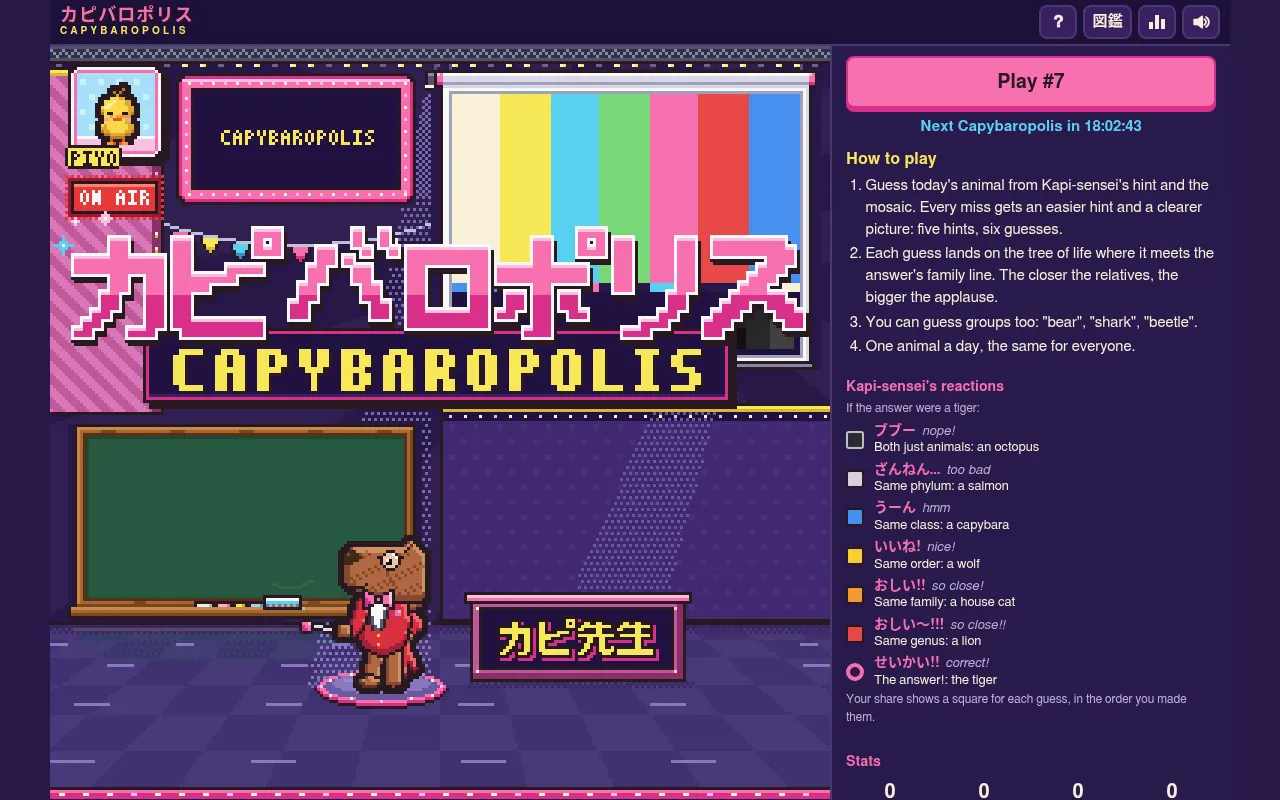The width and height of the screenshot is (1280, 800).
Task: Click the 'Next Capybaropolis in' countdown text
Action: click(x=1031, y=126)
